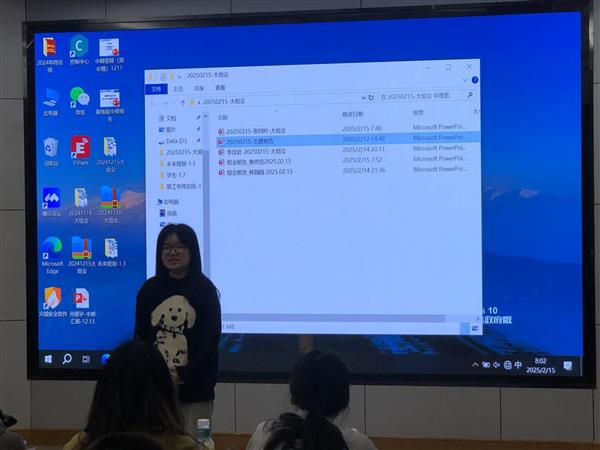
Task: Open This PC desktop icon
Action: pyautogui.click(x=50, y=98)
